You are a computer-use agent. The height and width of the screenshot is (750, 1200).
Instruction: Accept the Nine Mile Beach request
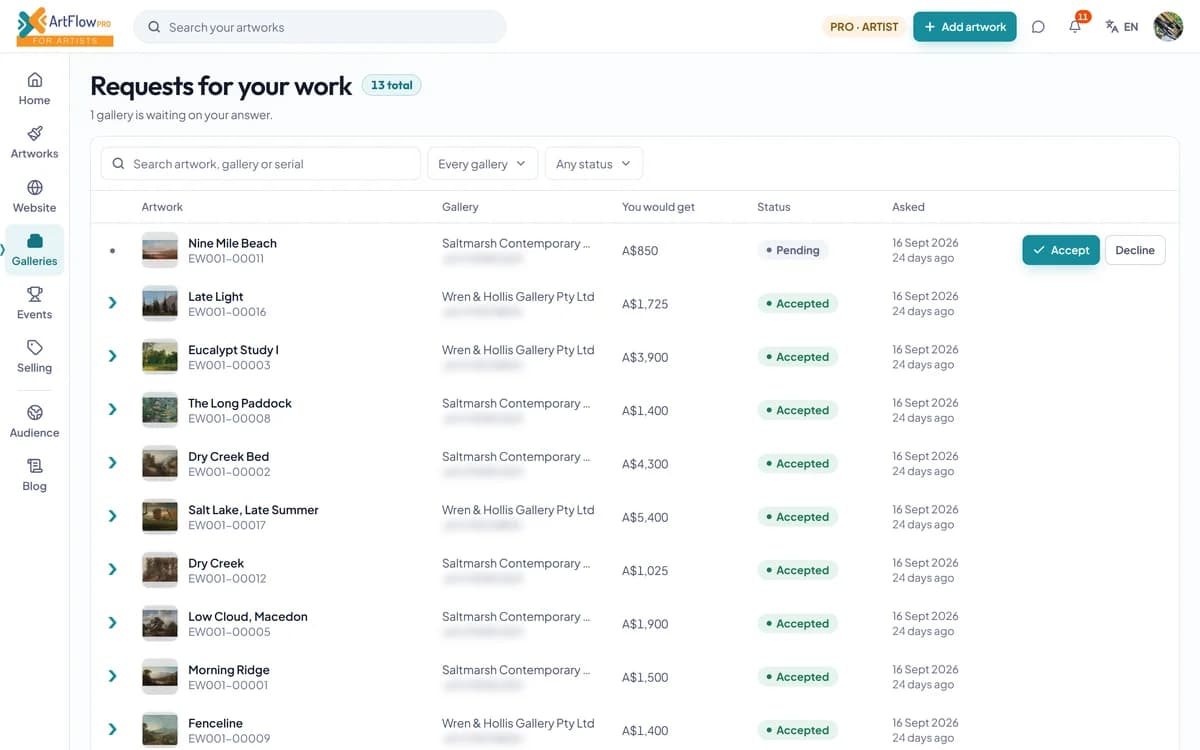click(1061, 250)
